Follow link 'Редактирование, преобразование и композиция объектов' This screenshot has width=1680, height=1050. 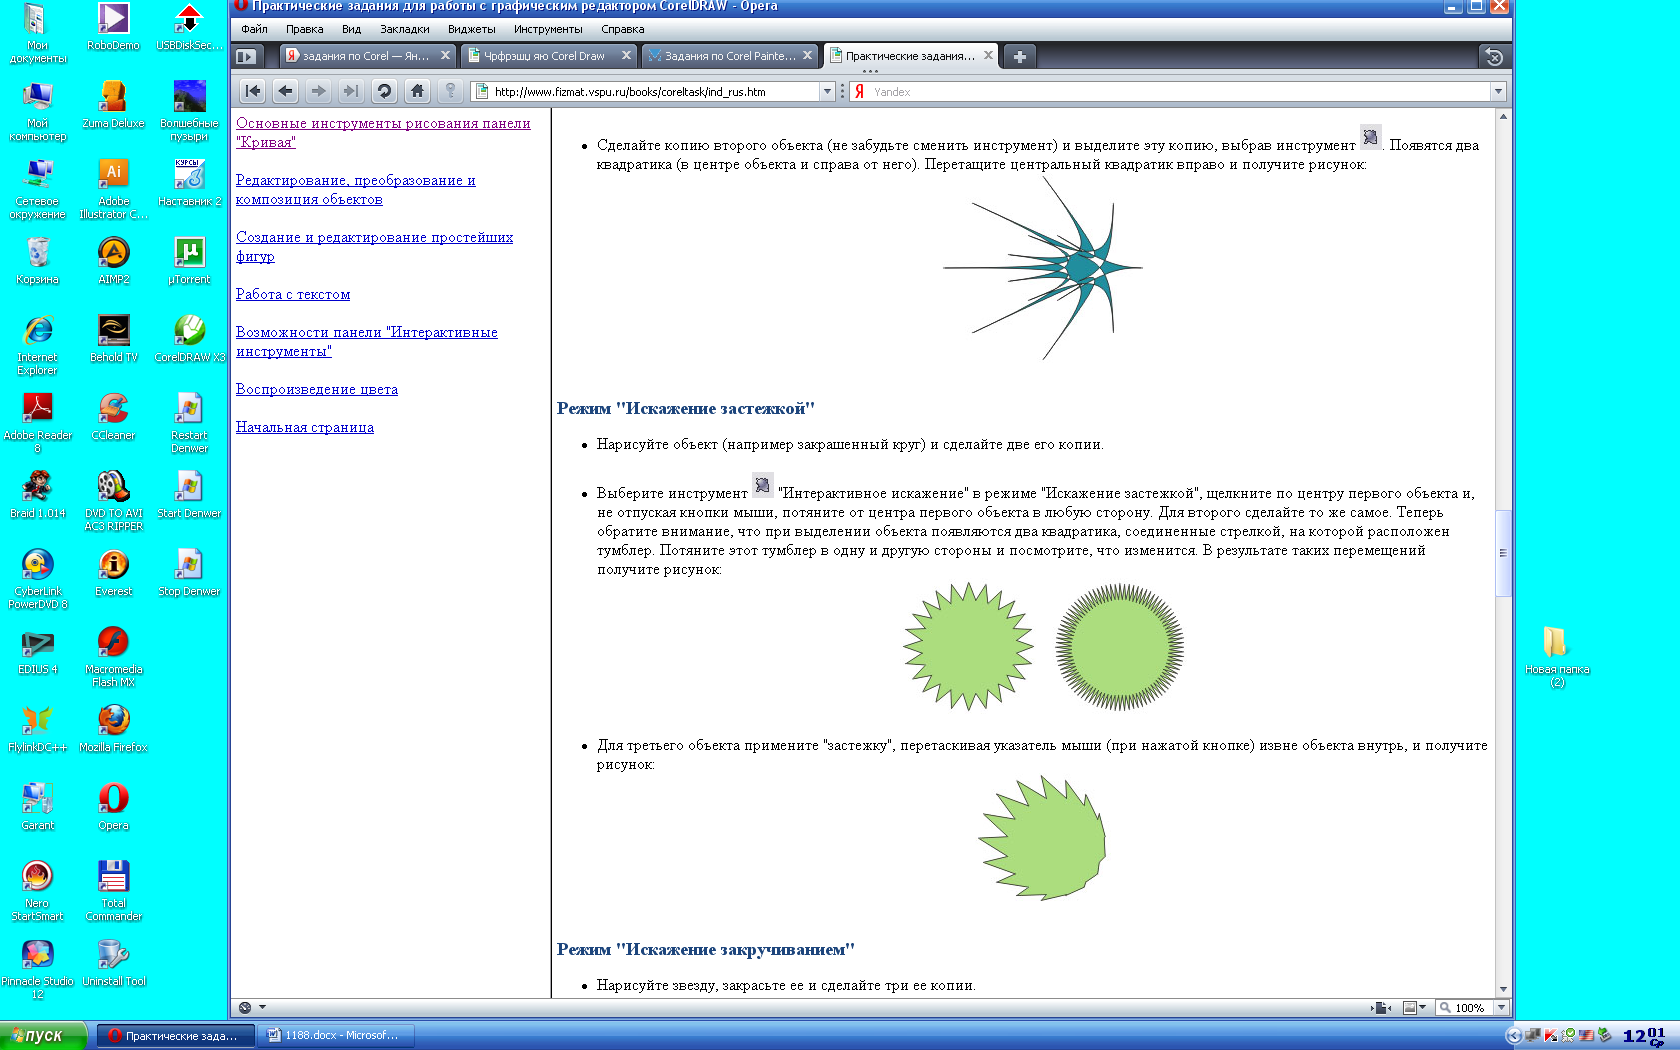pos(355,190)
